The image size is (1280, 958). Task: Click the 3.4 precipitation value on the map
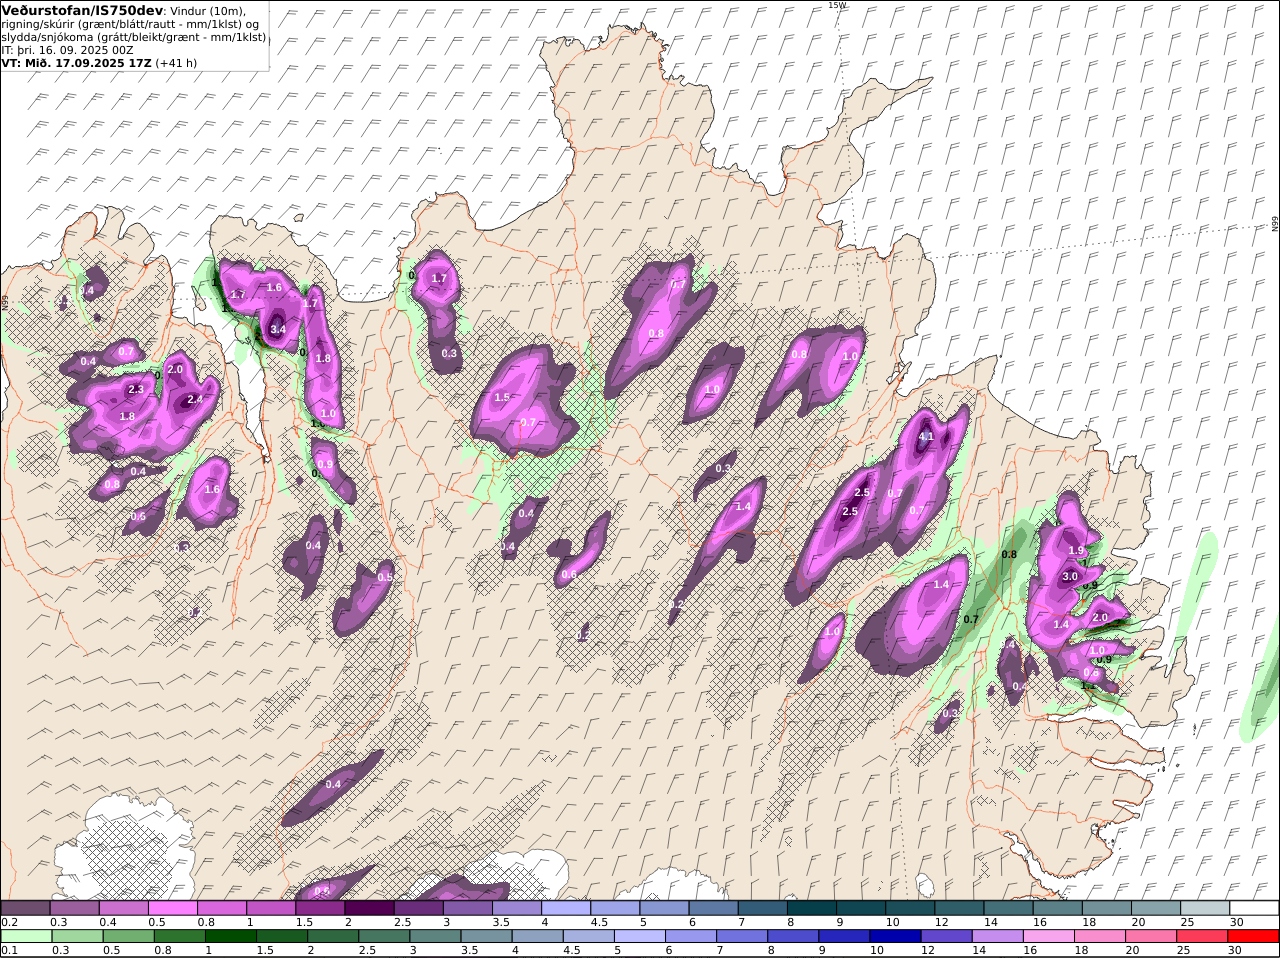[x=278, y=329]
